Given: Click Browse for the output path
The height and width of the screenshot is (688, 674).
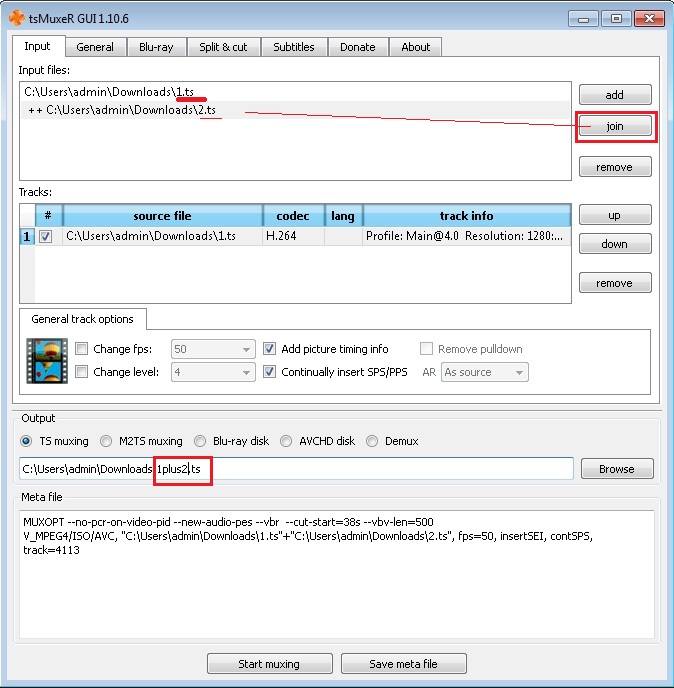Looking at the screenshot, I should click(617, 469).
